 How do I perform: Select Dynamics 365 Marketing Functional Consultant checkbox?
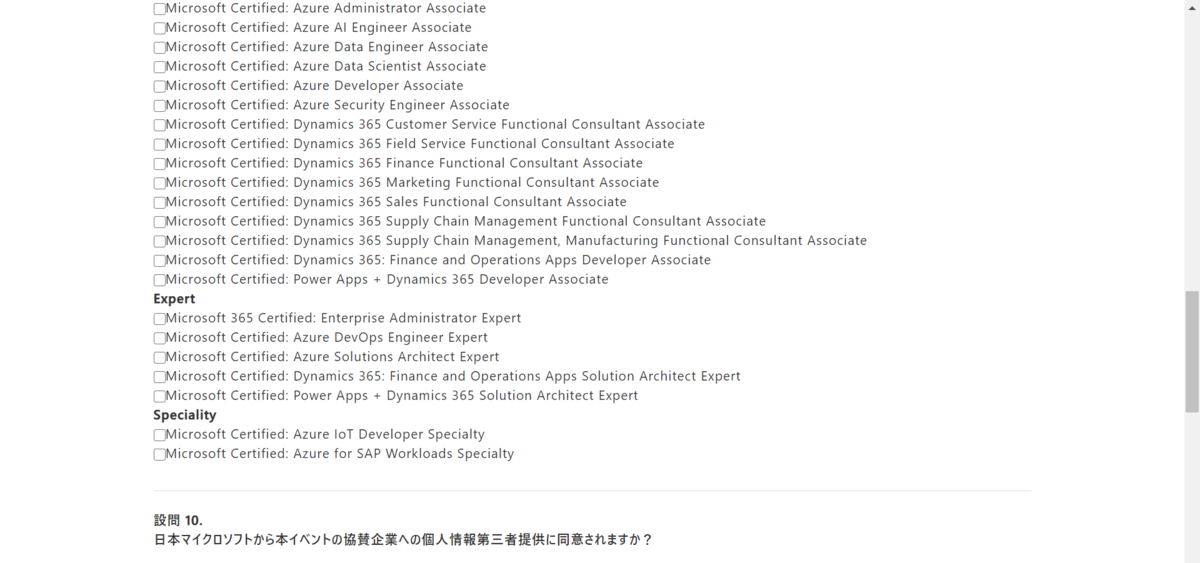(x=160, y=183)
